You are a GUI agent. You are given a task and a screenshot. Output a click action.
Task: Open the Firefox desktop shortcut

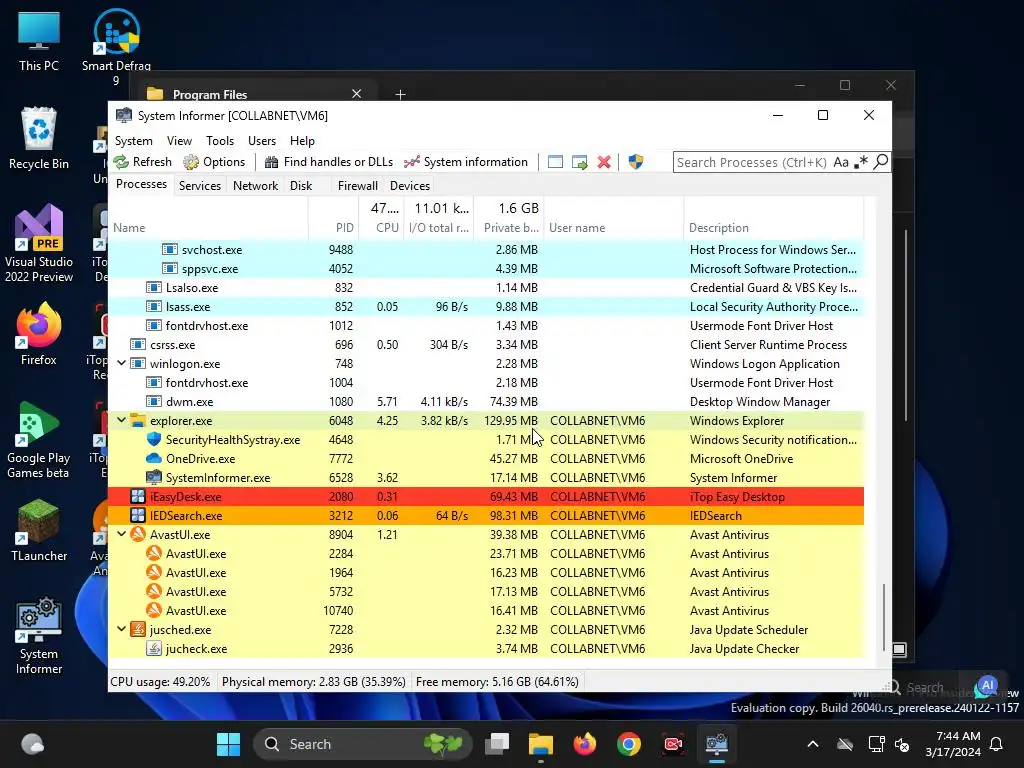[x=39, y=334]
